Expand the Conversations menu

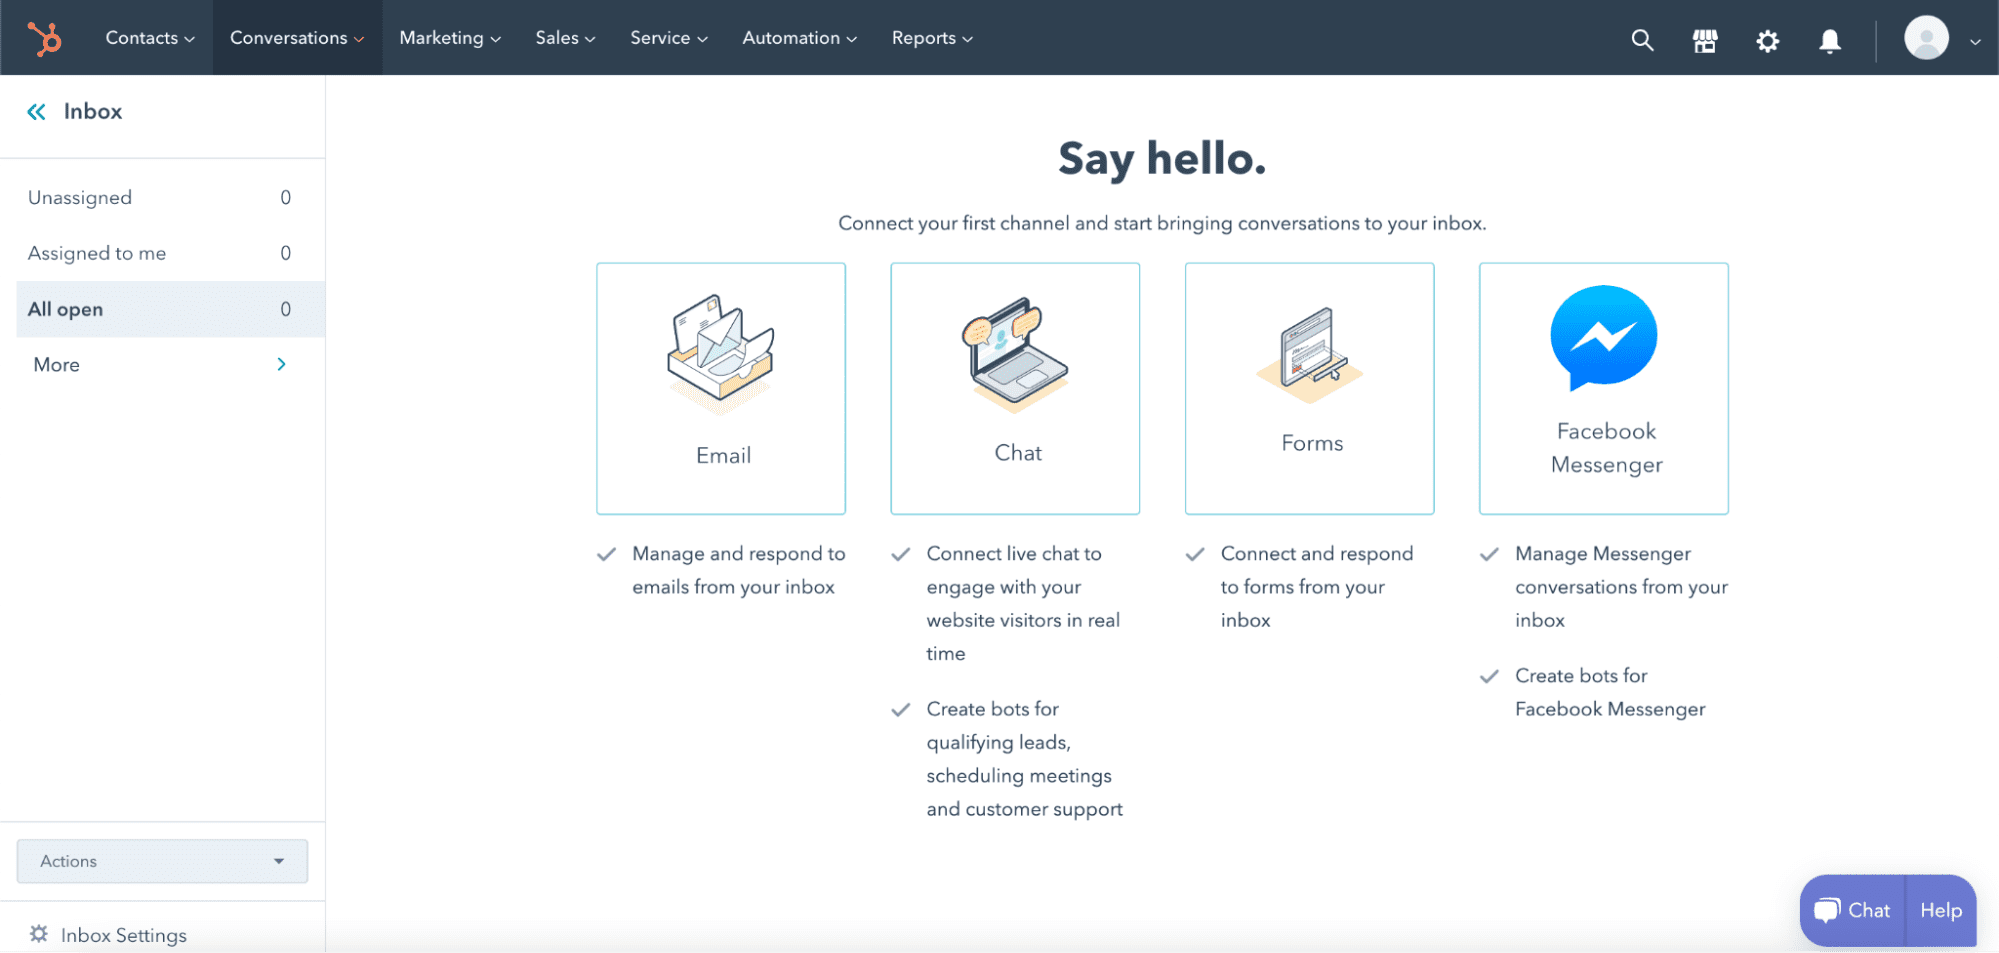click(297, 38)
